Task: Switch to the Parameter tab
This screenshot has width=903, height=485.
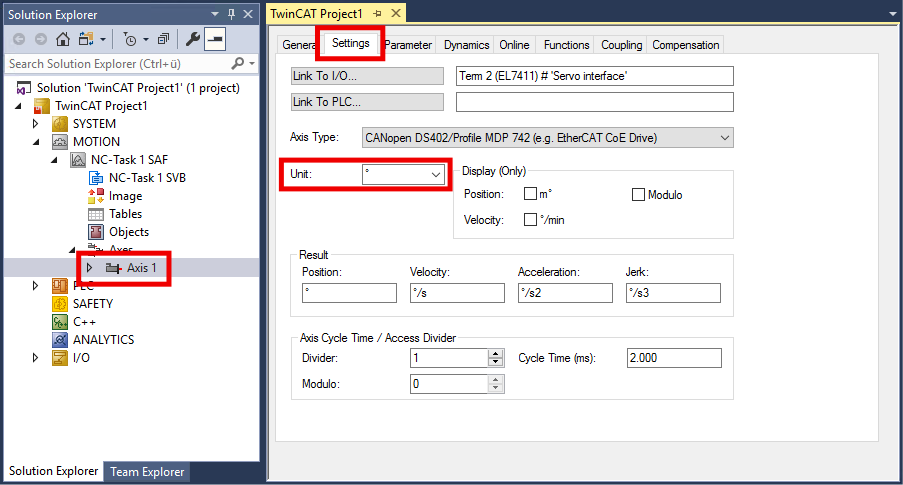Action: [x=408, y=45]
